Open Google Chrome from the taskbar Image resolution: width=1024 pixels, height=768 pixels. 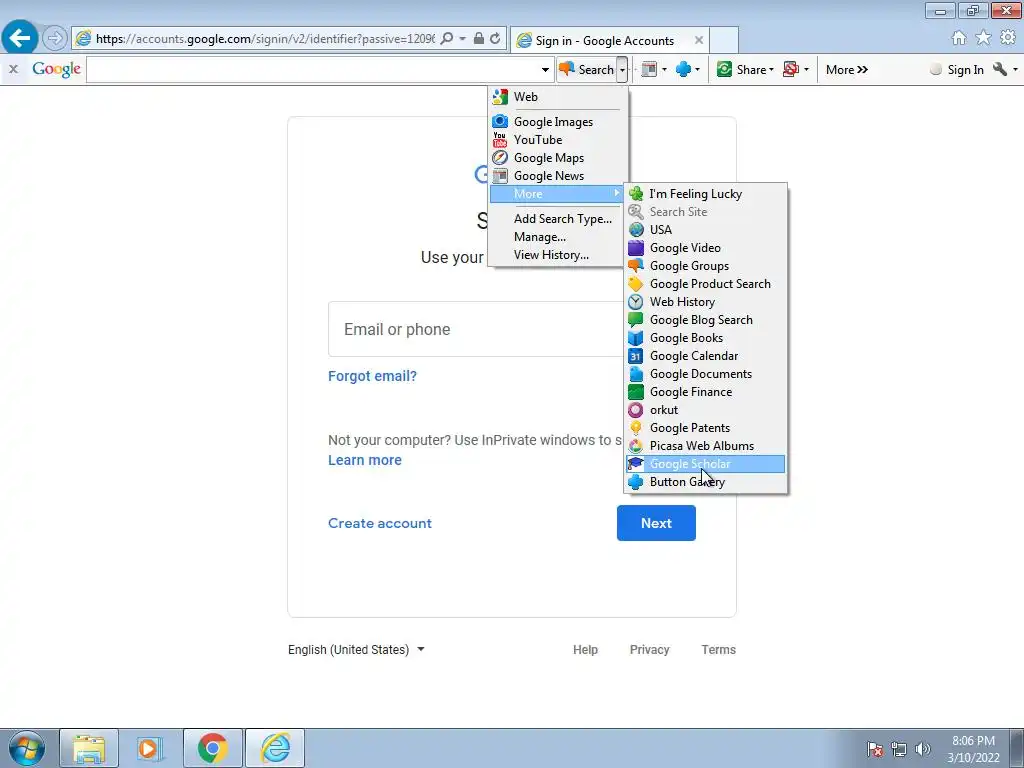pyautogui.click(x=213, y=748)
